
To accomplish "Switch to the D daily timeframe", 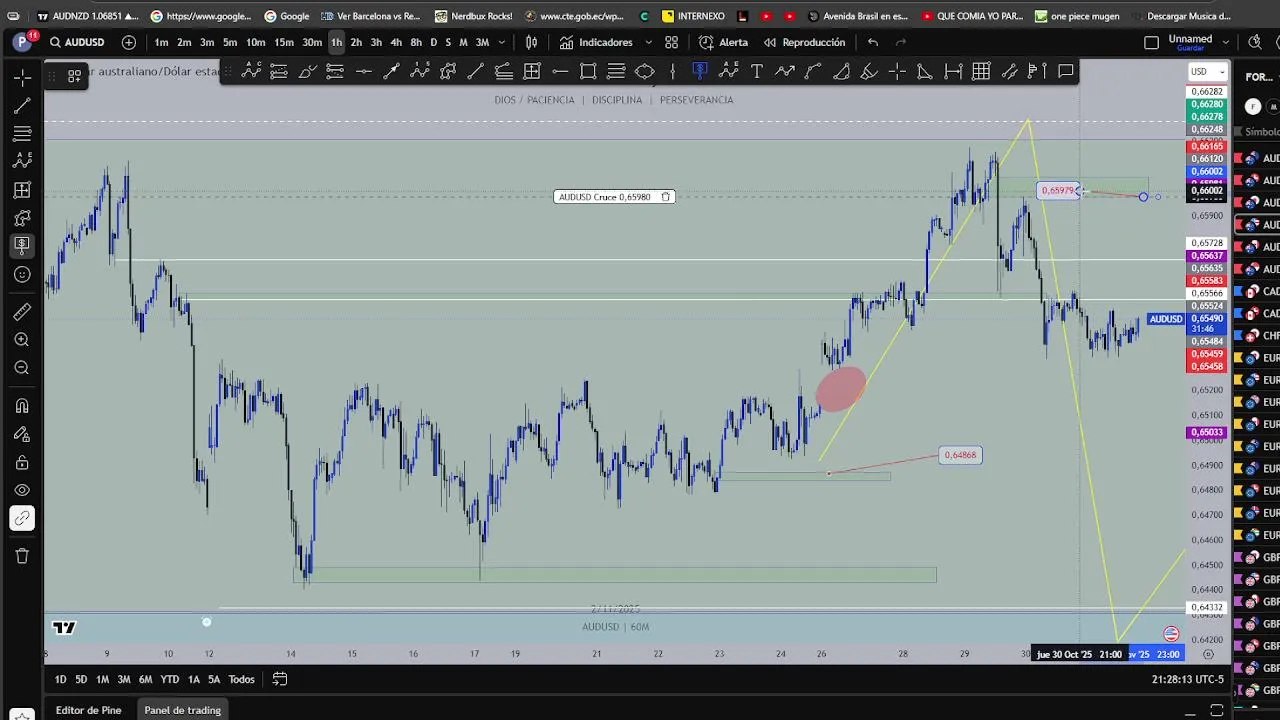I will (433, 42).
